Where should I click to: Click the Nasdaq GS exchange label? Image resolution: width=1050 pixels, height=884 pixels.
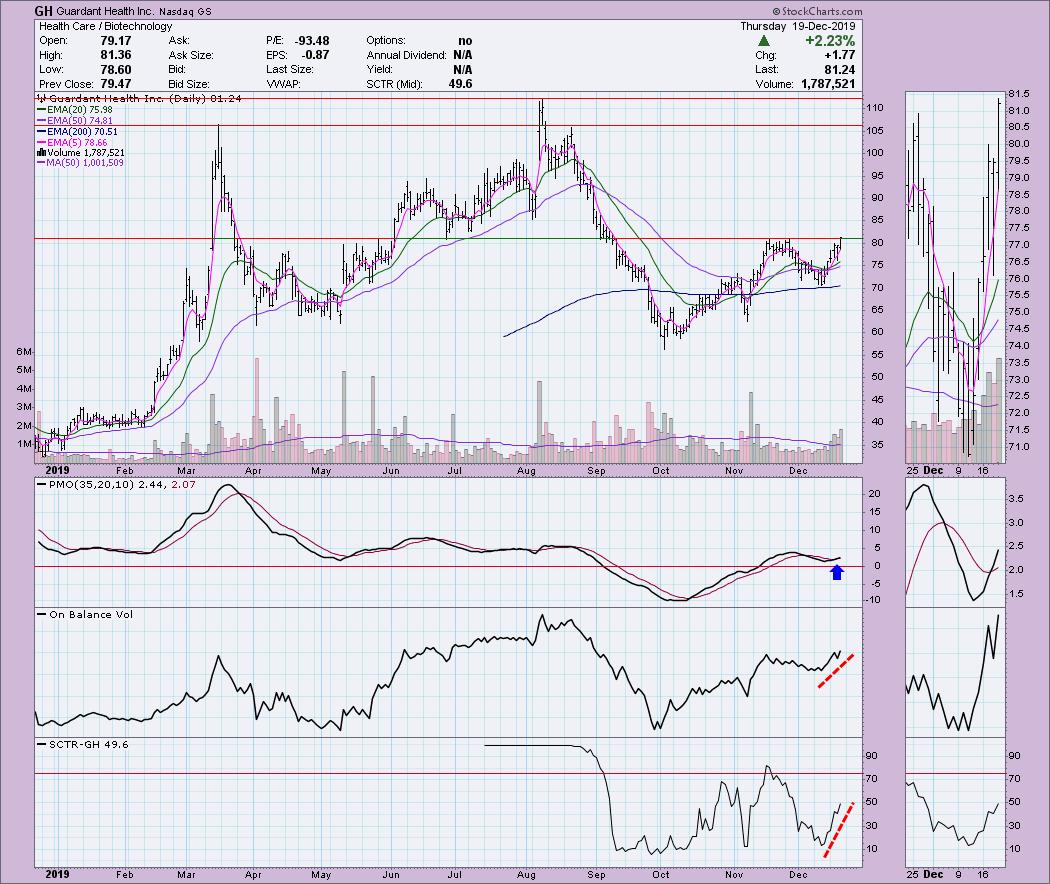coord(187,12)
